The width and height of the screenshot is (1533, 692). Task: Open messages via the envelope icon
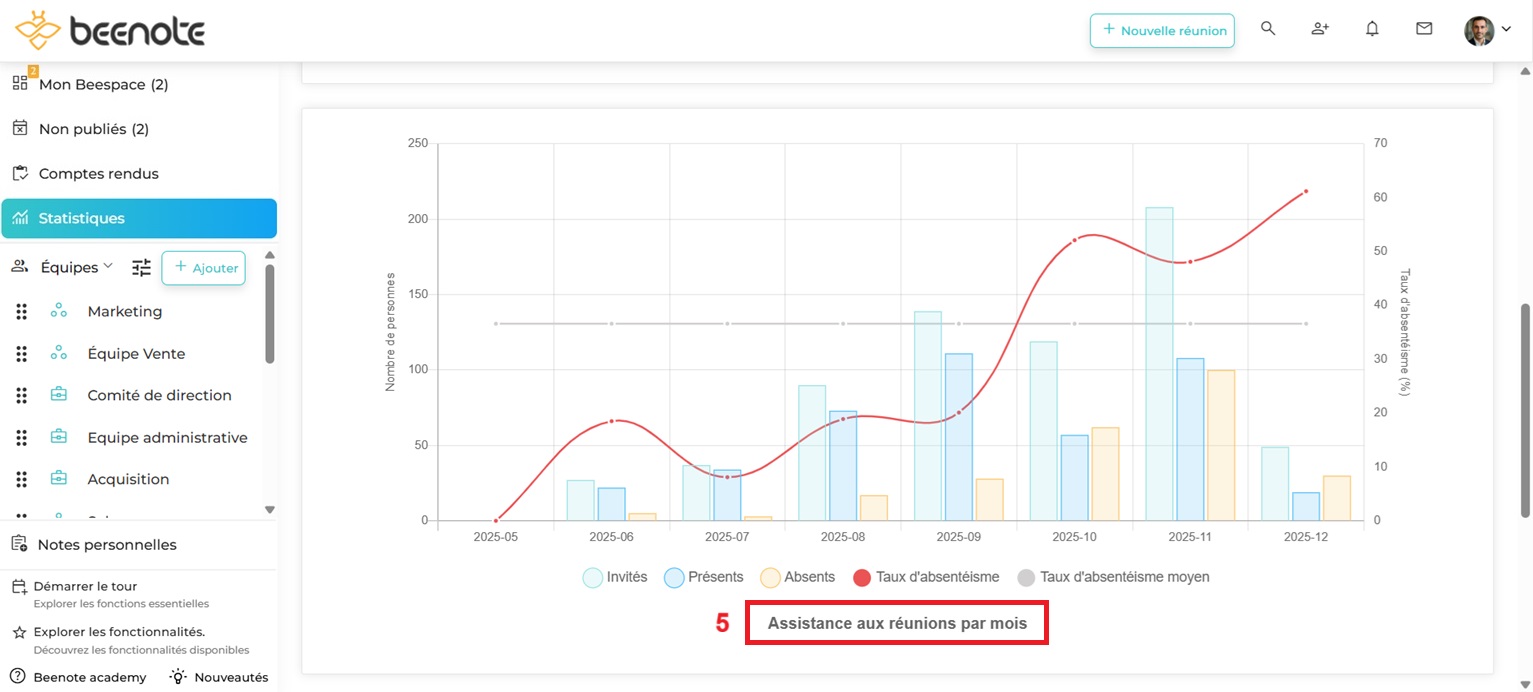(1424, 29)
